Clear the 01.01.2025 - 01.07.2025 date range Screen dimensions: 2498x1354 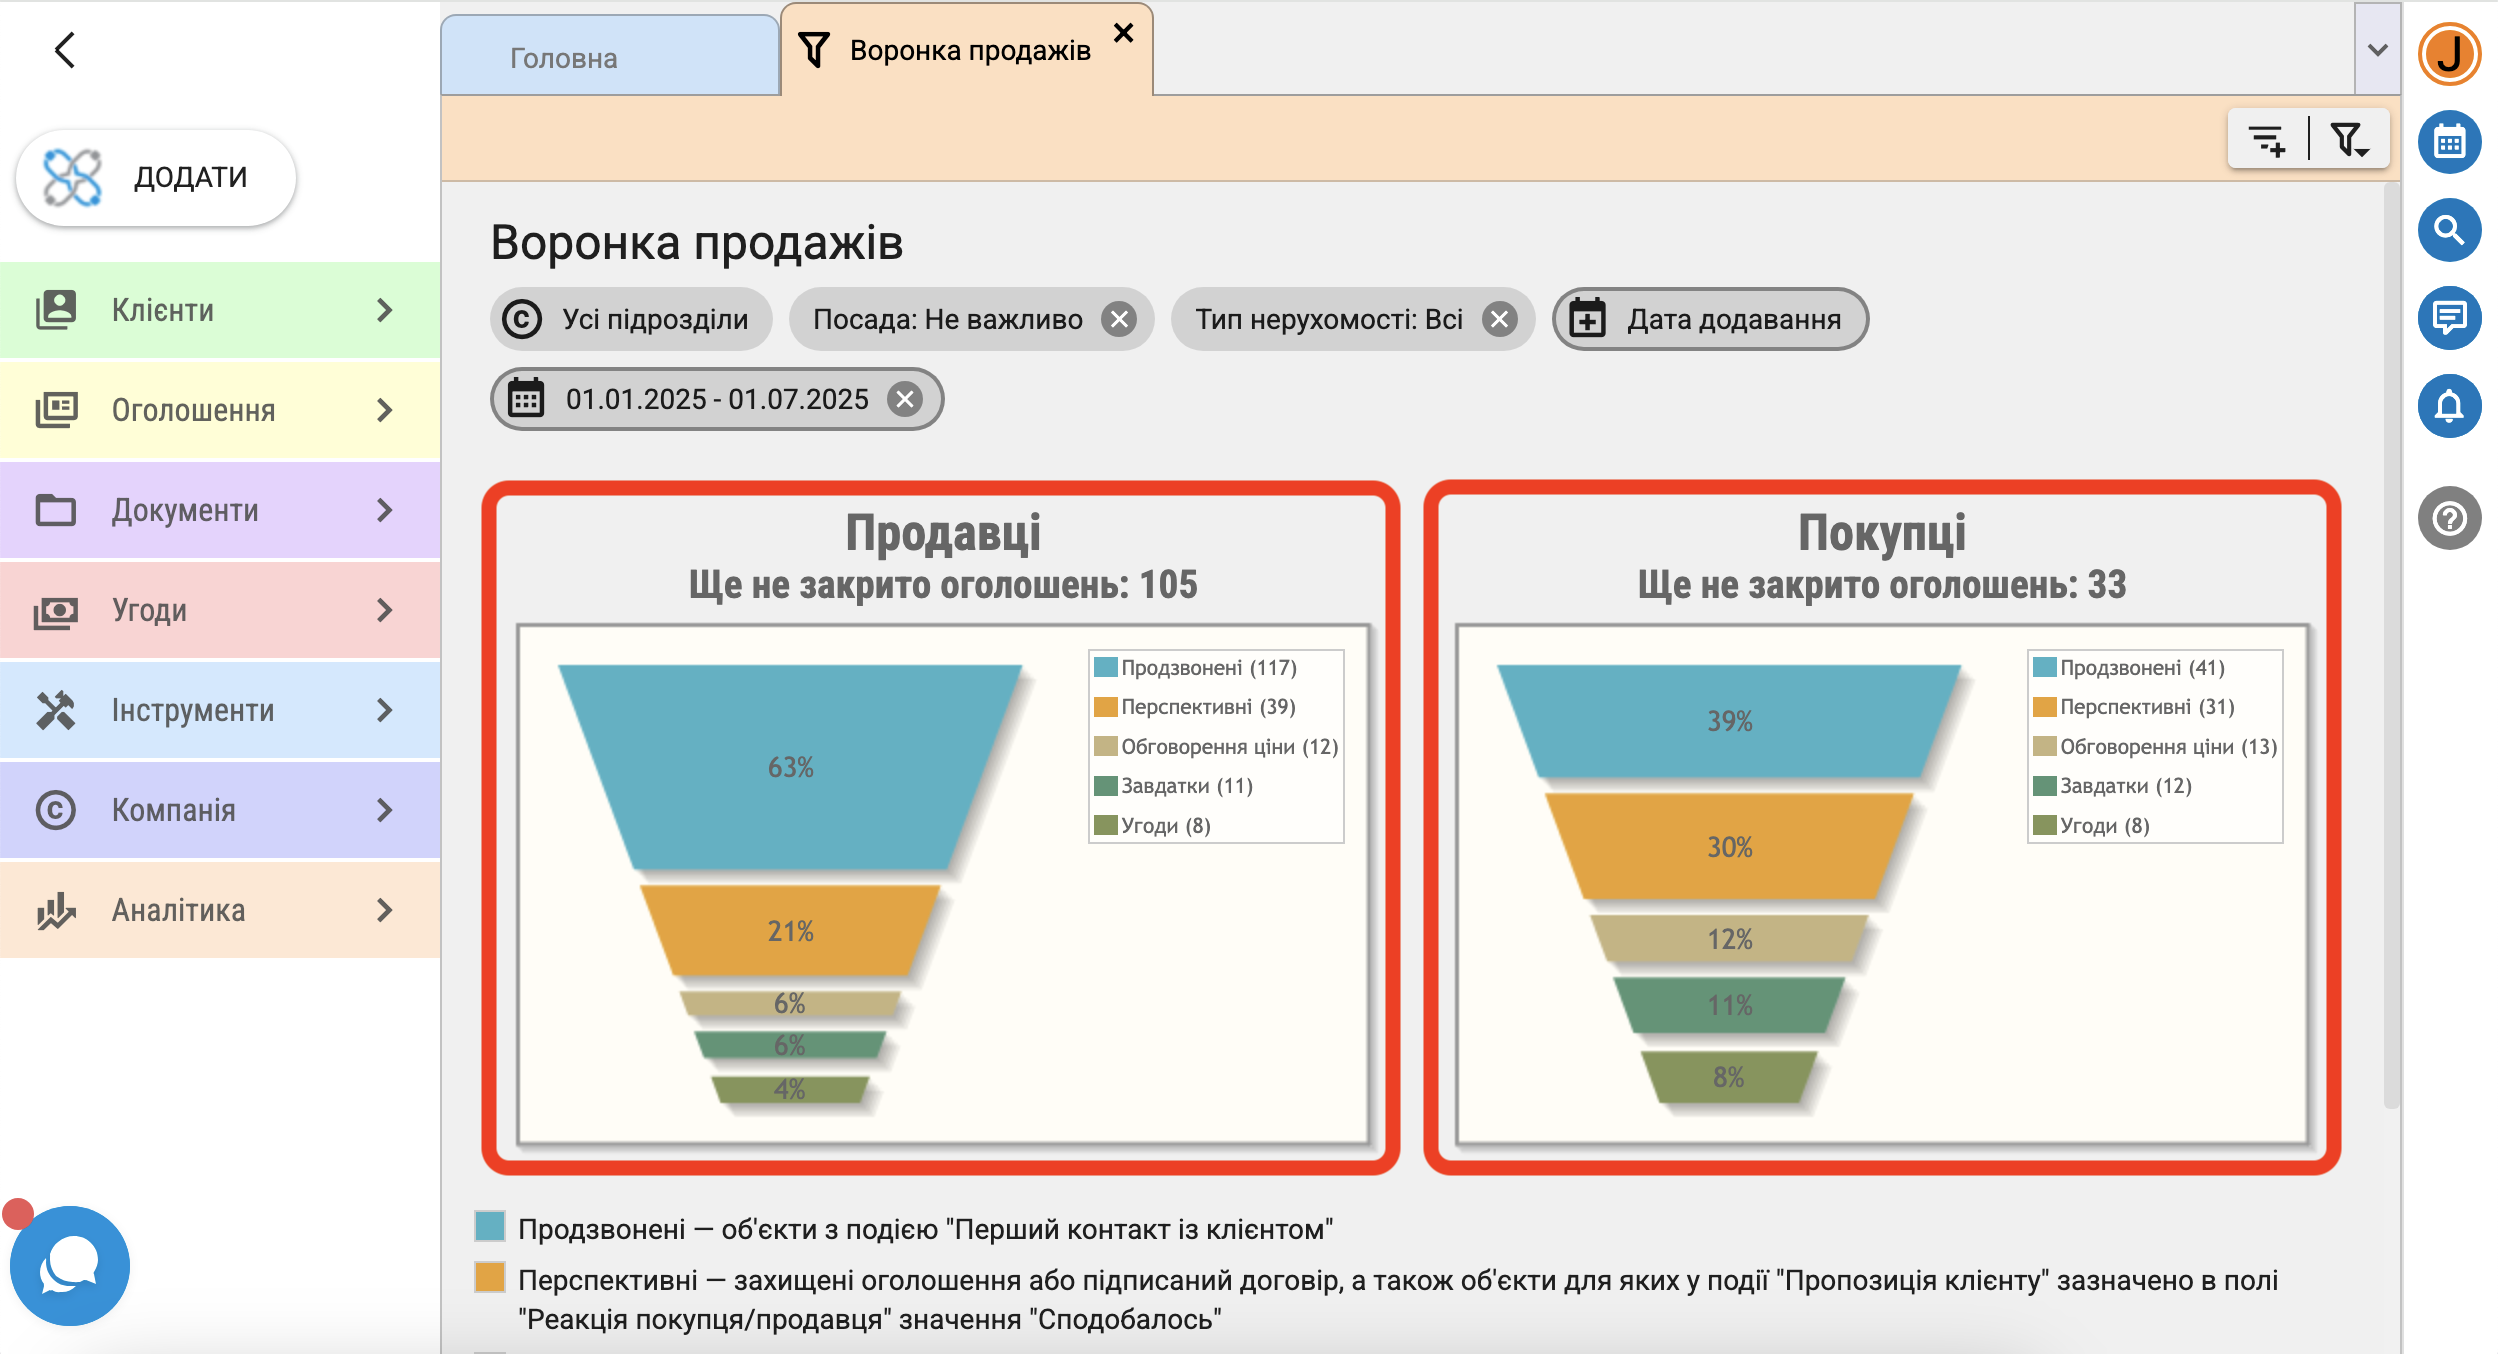coord(905,399)
